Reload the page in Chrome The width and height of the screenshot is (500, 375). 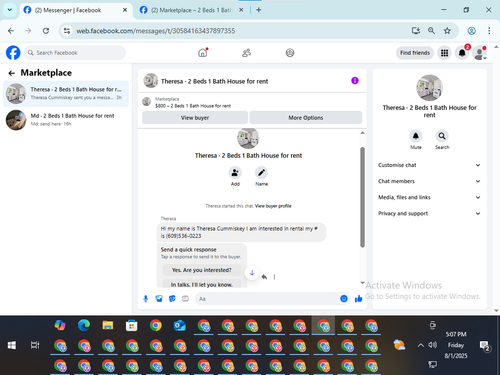(46, 31)
